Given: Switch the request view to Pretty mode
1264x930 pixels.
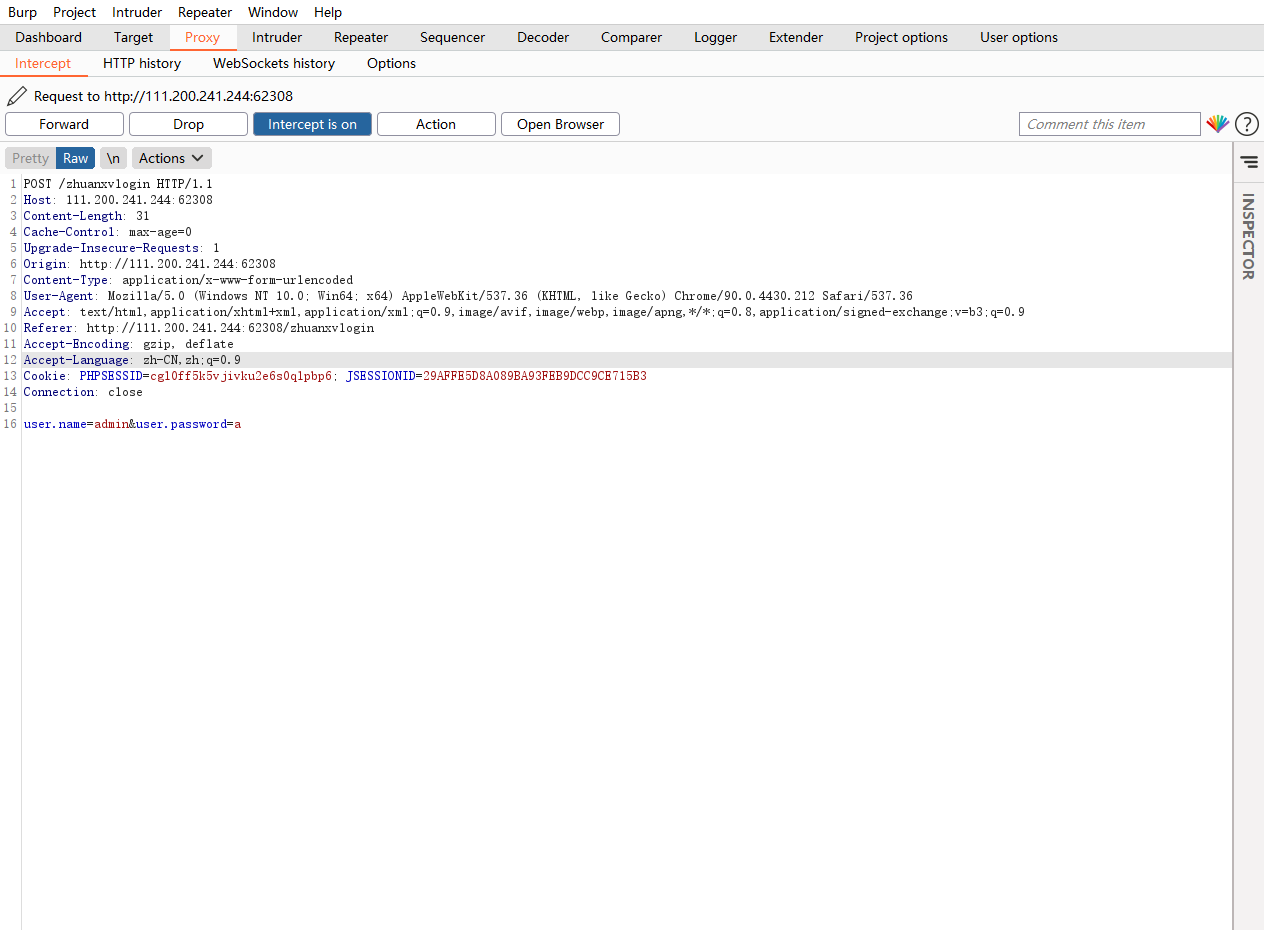Looking at the screenshot, I should pyautogui.click(x=30, y=158).
